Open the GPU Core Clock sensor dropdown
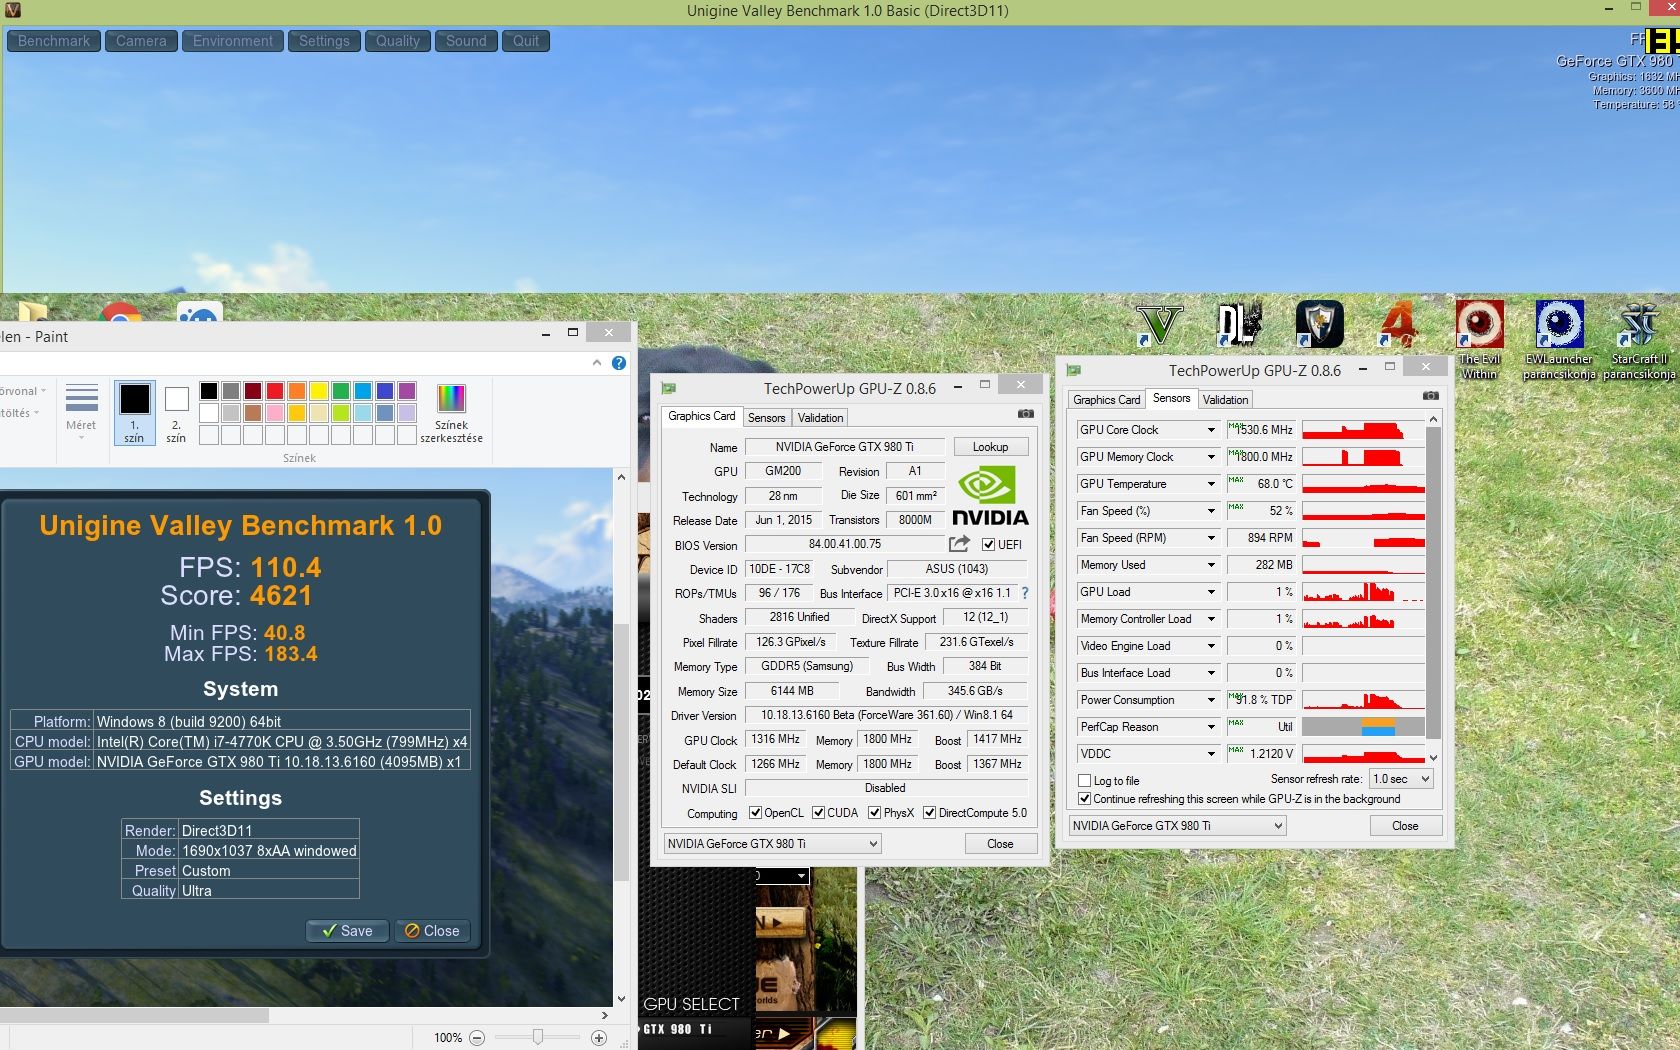1680x1050 pixels. coord(1211,430)
